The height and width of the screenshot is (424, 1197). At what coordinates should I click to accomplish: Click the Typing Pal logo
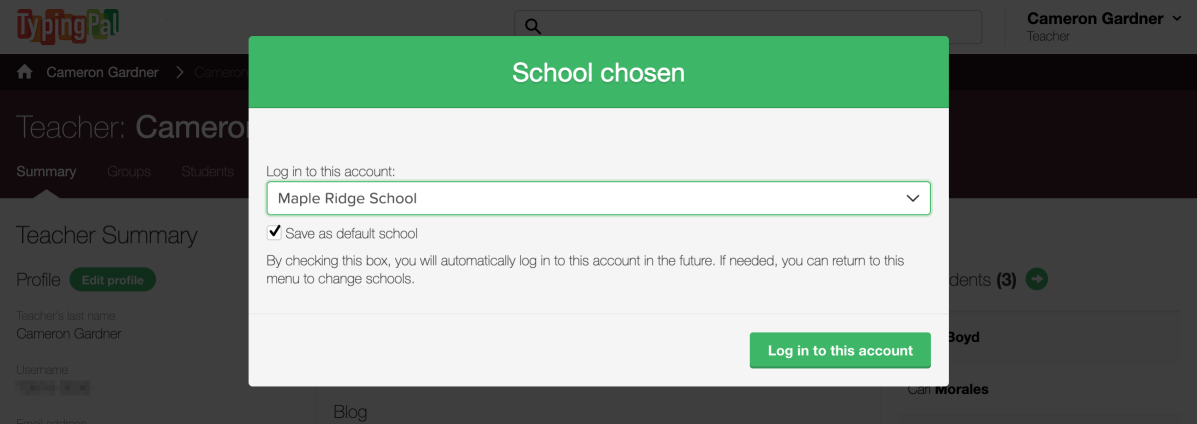click(x=69, y=24)
